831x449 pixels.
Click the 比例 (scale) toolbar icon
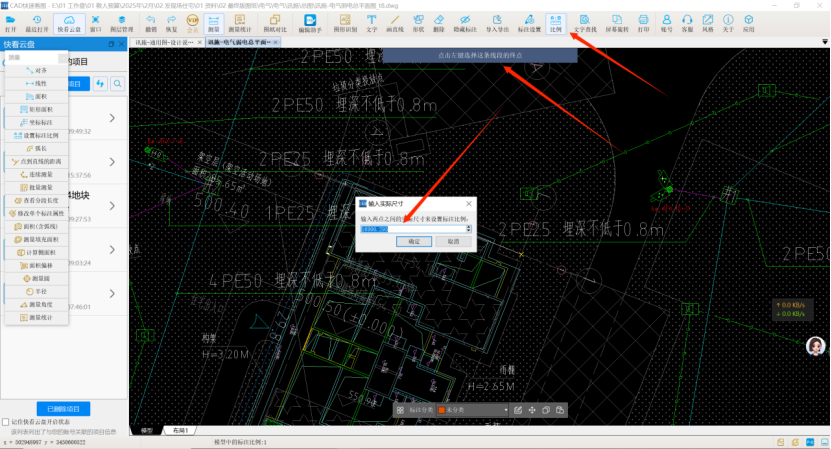point(556,23)
